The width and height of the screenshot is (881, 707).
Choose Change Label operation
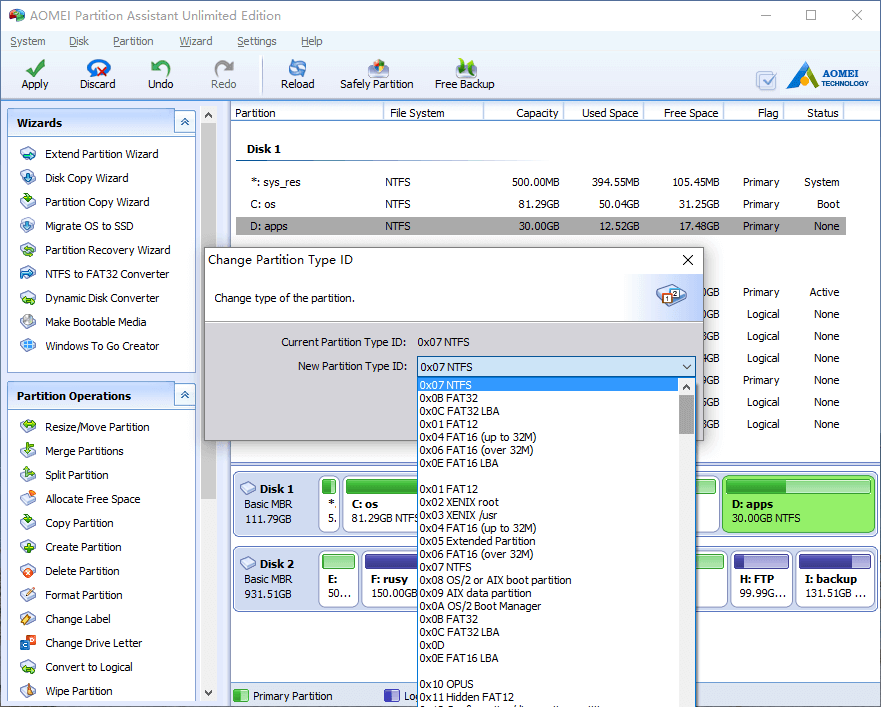78,619
